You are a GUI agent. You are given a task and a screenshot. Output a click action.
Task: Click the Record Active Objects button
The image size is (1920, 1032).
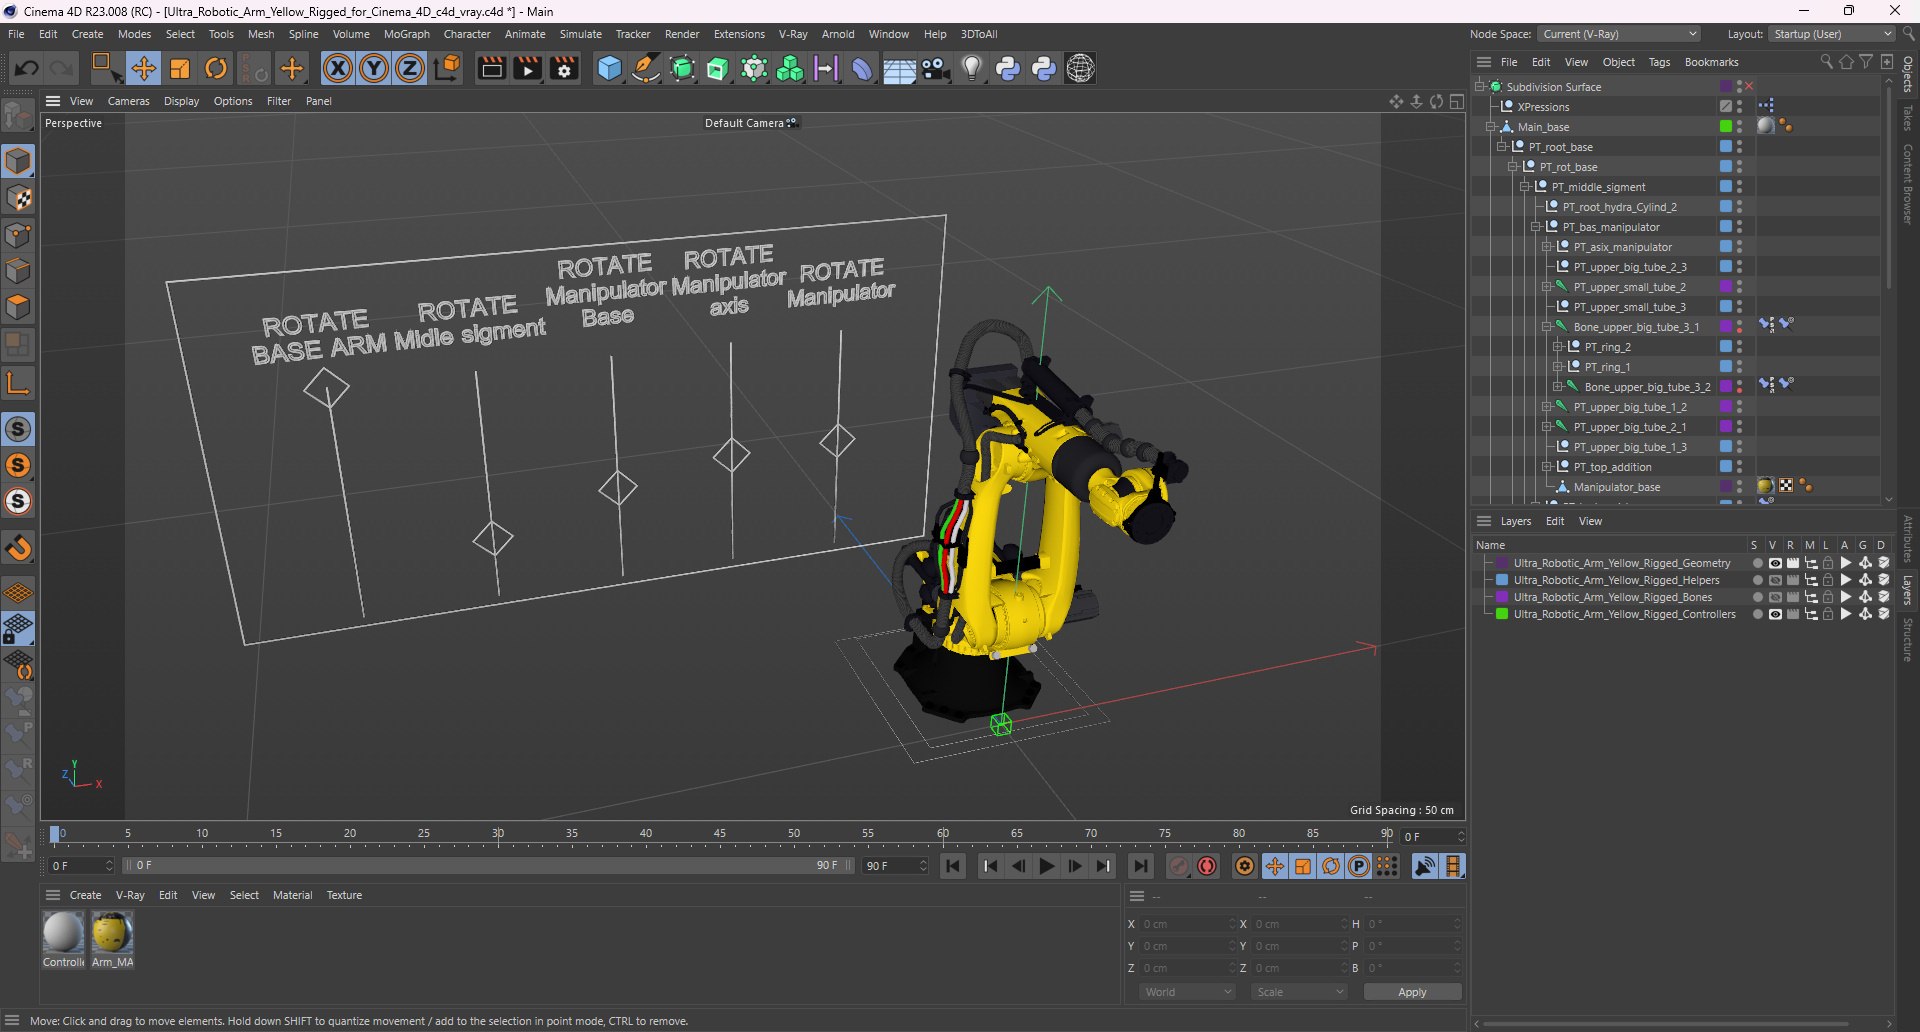coord(1179,866)
